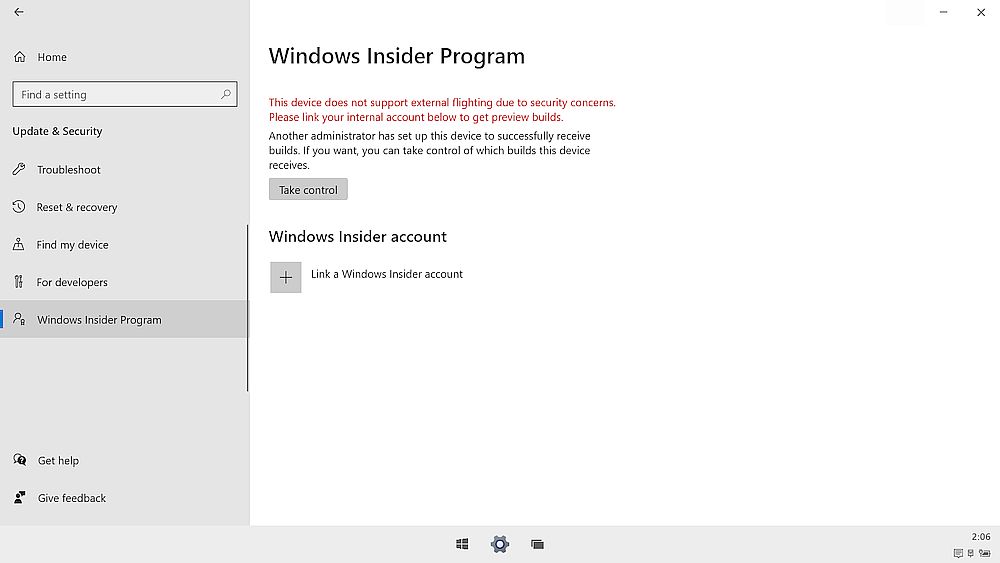Close the Settings window
The height and width of the screenshot is (563, 1000).
coord(981,12)
